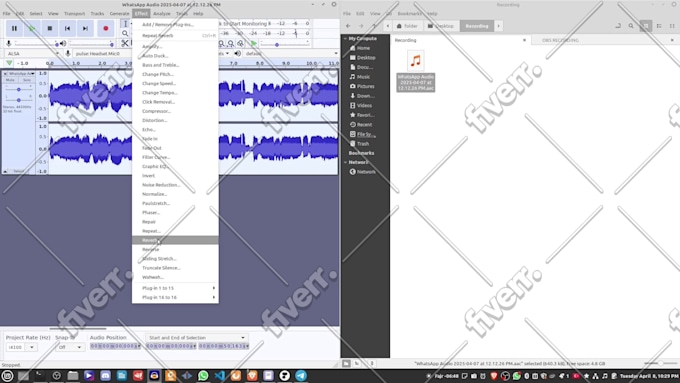
Task: Click the green Play-at-speed icon
Action: pyautogui.click(x=254, y=43)
